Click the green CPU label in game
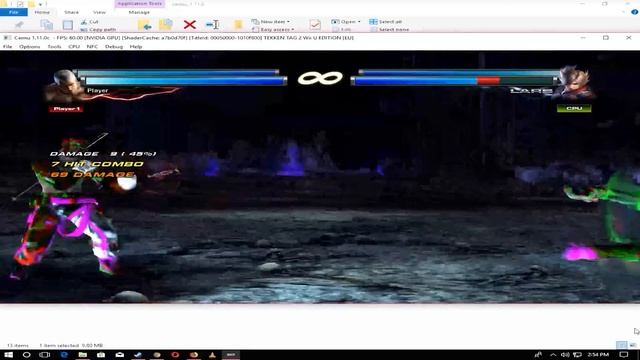 (574, 108)
